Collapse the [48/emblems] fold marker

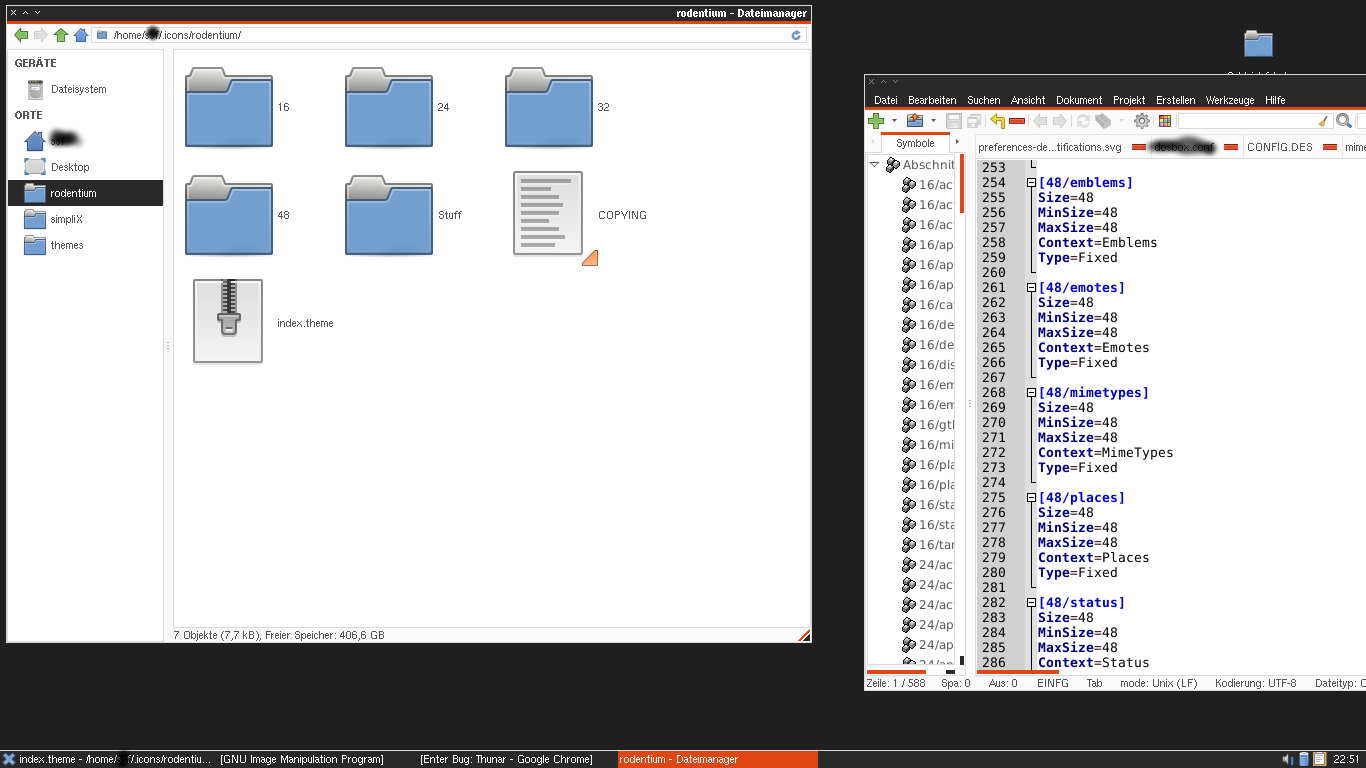[1031, 183]
